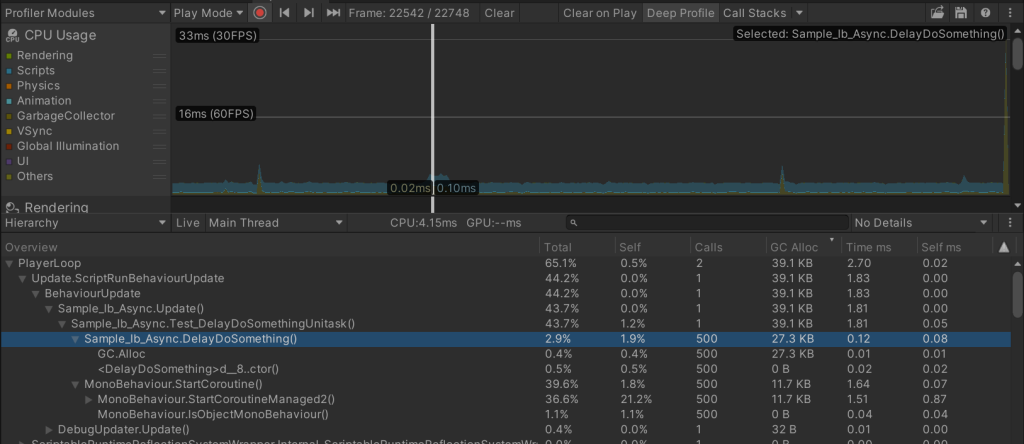Open the Profiler Modules dropdown
1024x444 pixels.
(84, 13)
